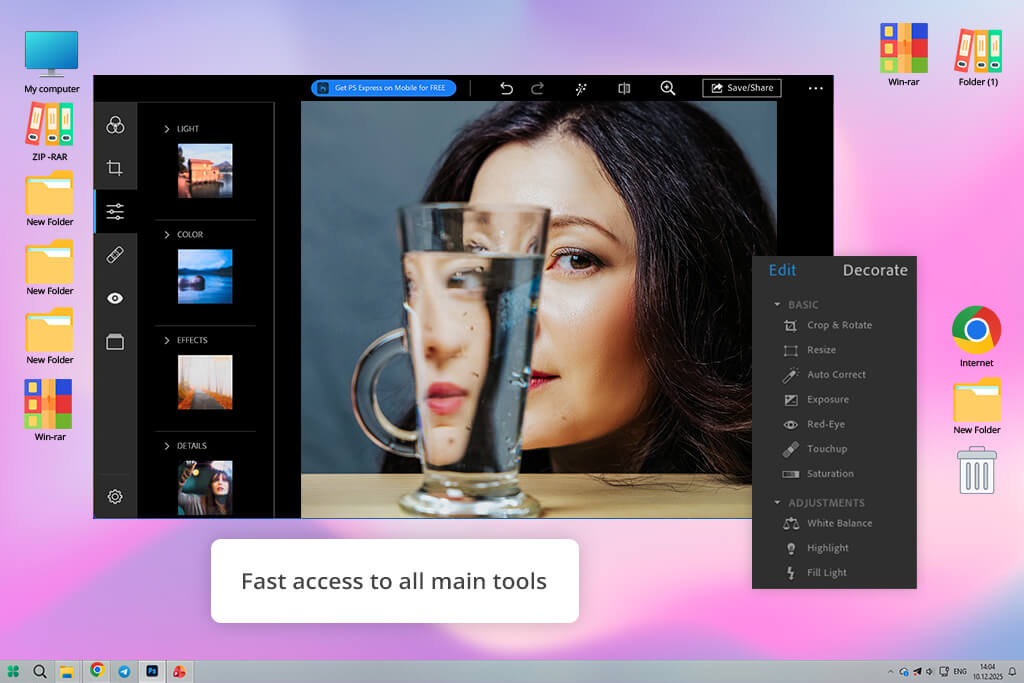Show hidden tray icons arrow
Viewport: 1024px width, 683px height.
click(x=890, y=671)
